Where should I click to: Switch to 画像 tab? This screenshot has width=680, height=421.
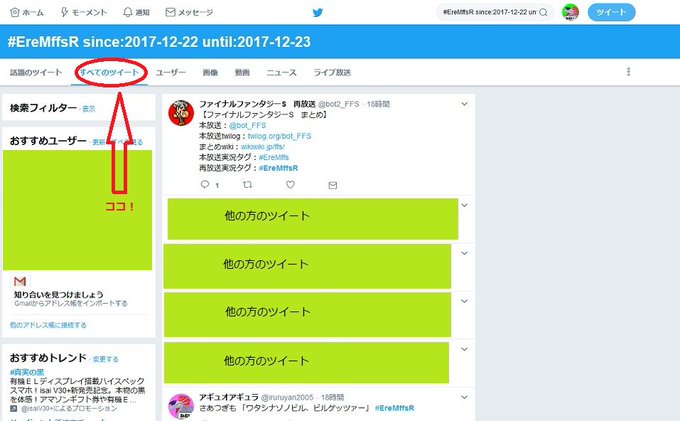pos(210,72)
